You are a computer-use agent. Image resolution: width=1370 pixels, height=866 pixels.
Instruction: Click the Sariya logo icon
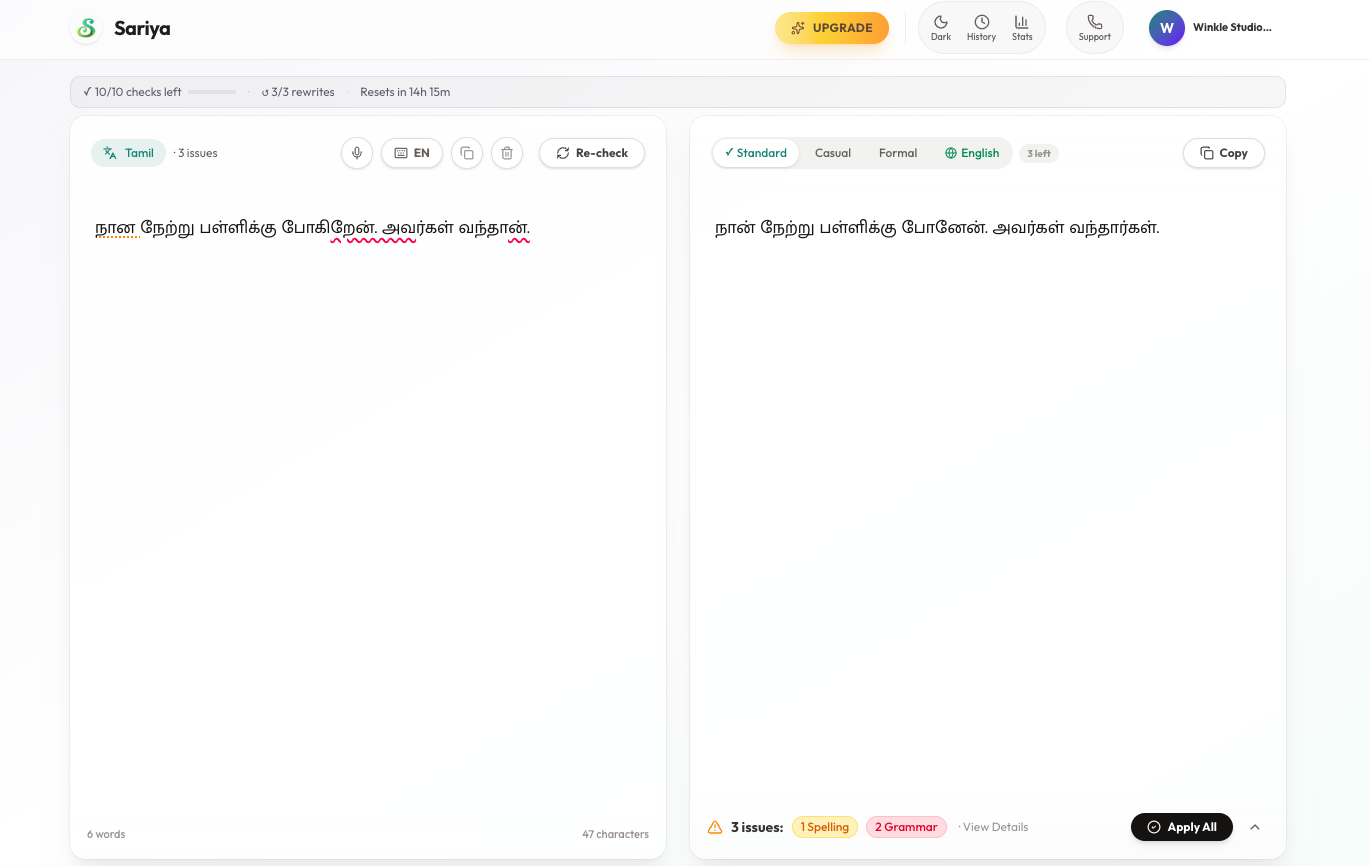pyautogui.click(x=87, y=28)
